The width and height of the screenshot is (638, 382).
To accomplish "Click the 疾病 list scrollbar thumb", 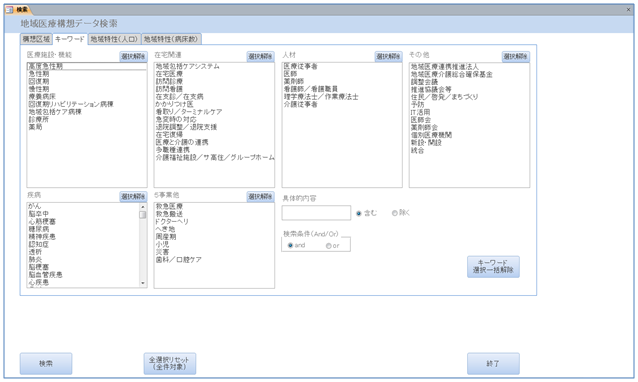I will click(x=142, y=214).
